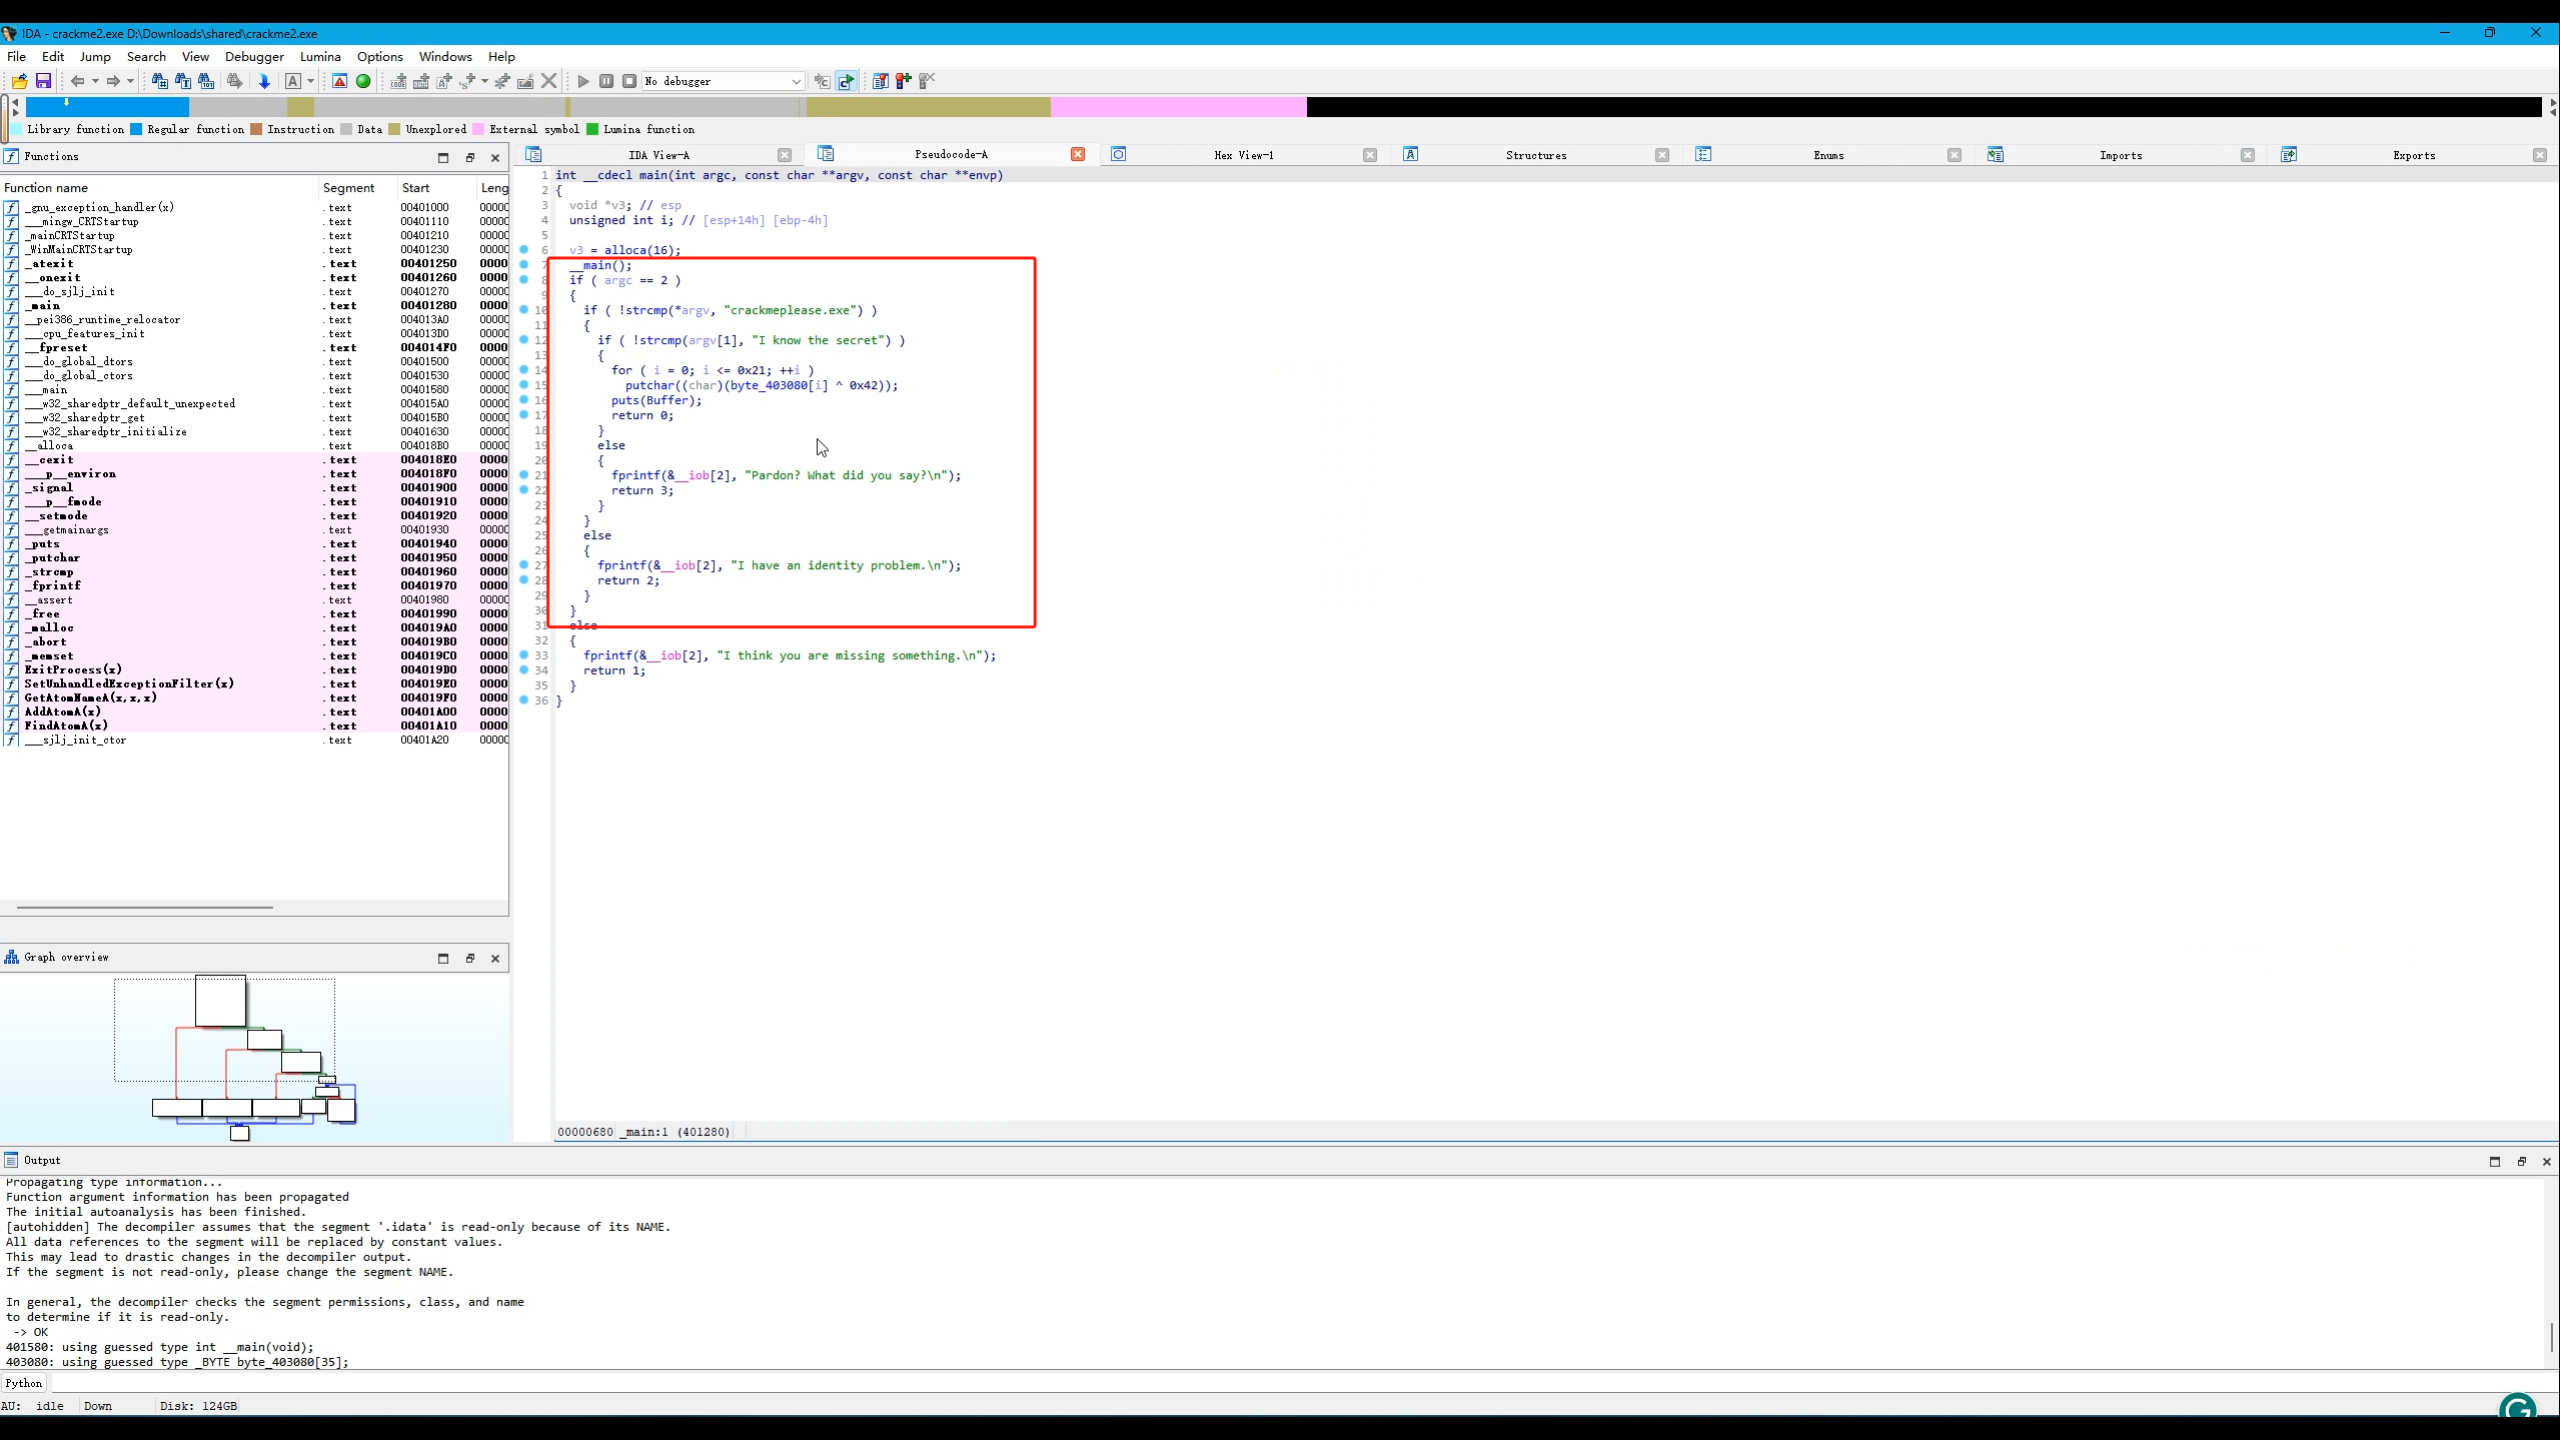Expand the back-arrow history dropdown

tap(95, 81)
